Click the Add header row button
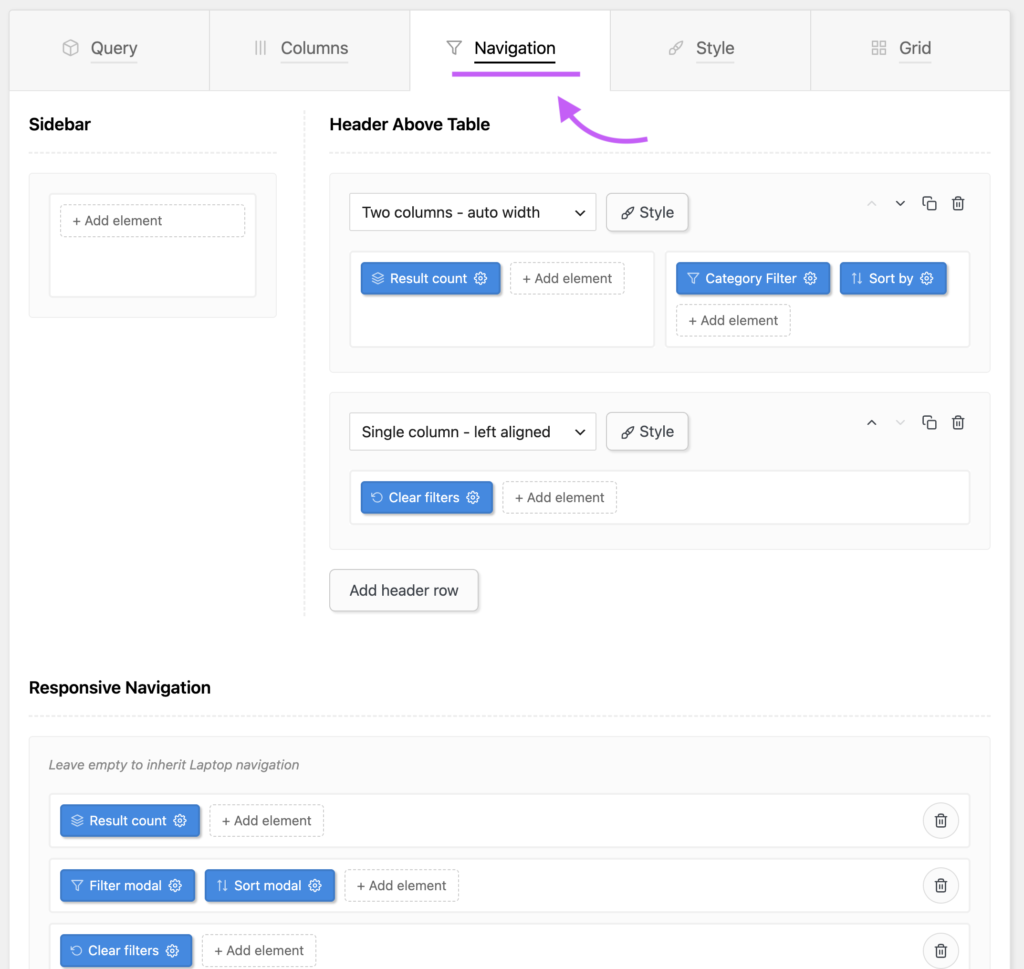Image resolution: width=1024 pixels, height=969 pixels. 404,590
